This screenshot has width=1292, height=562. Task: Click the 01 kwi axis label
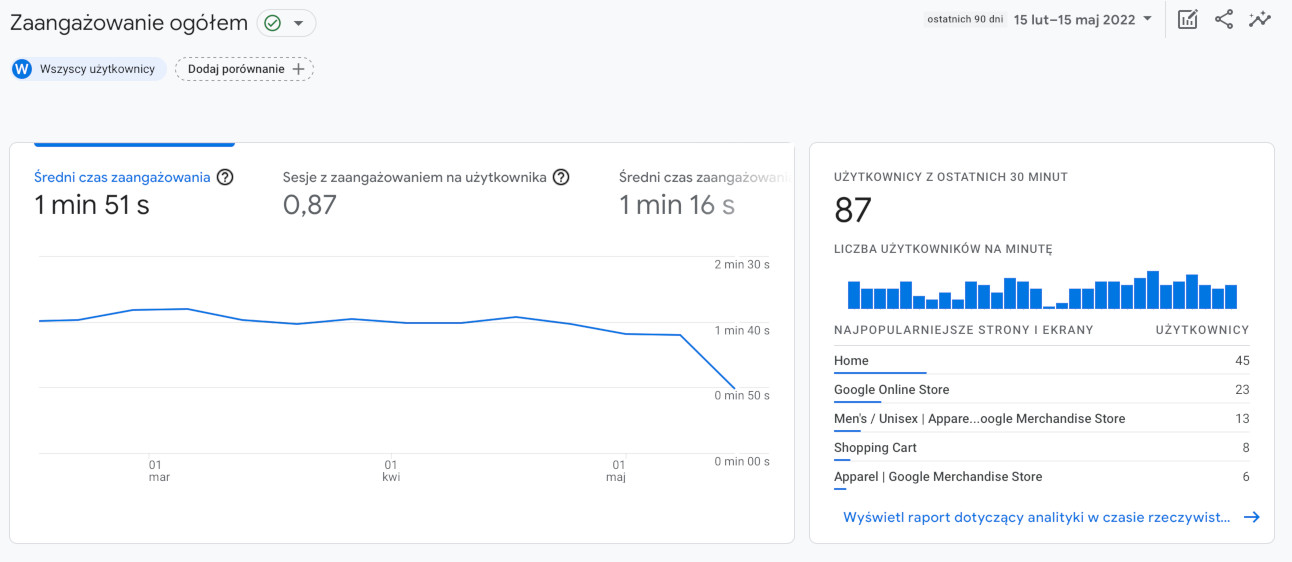click(391, 471)
